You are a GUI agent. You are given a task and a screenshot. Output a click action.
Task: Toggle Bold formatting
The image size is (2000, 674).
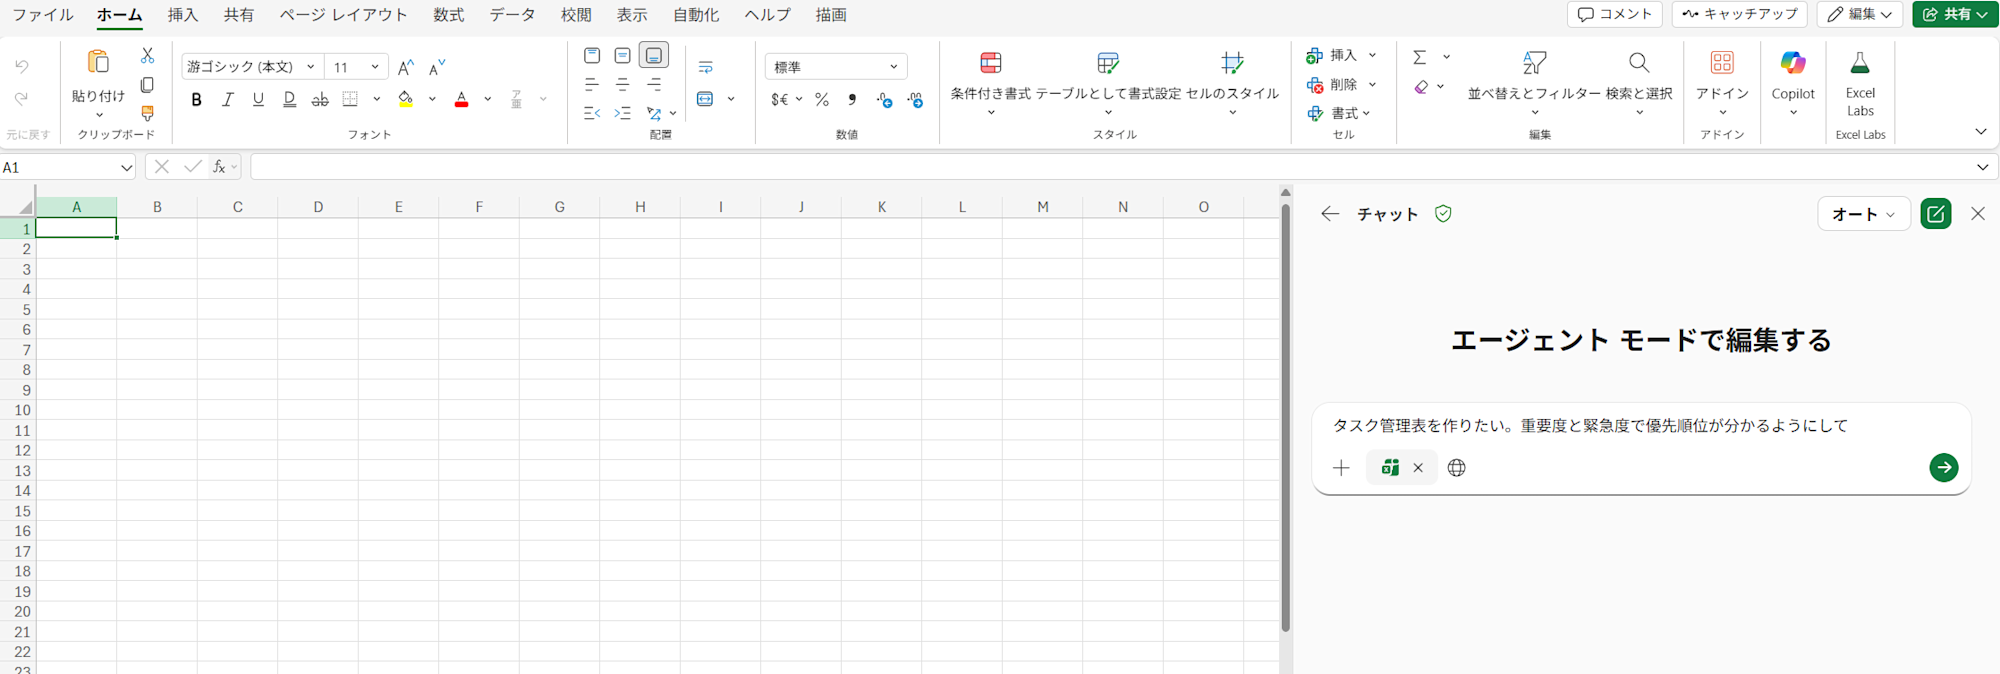click(197, 99)
